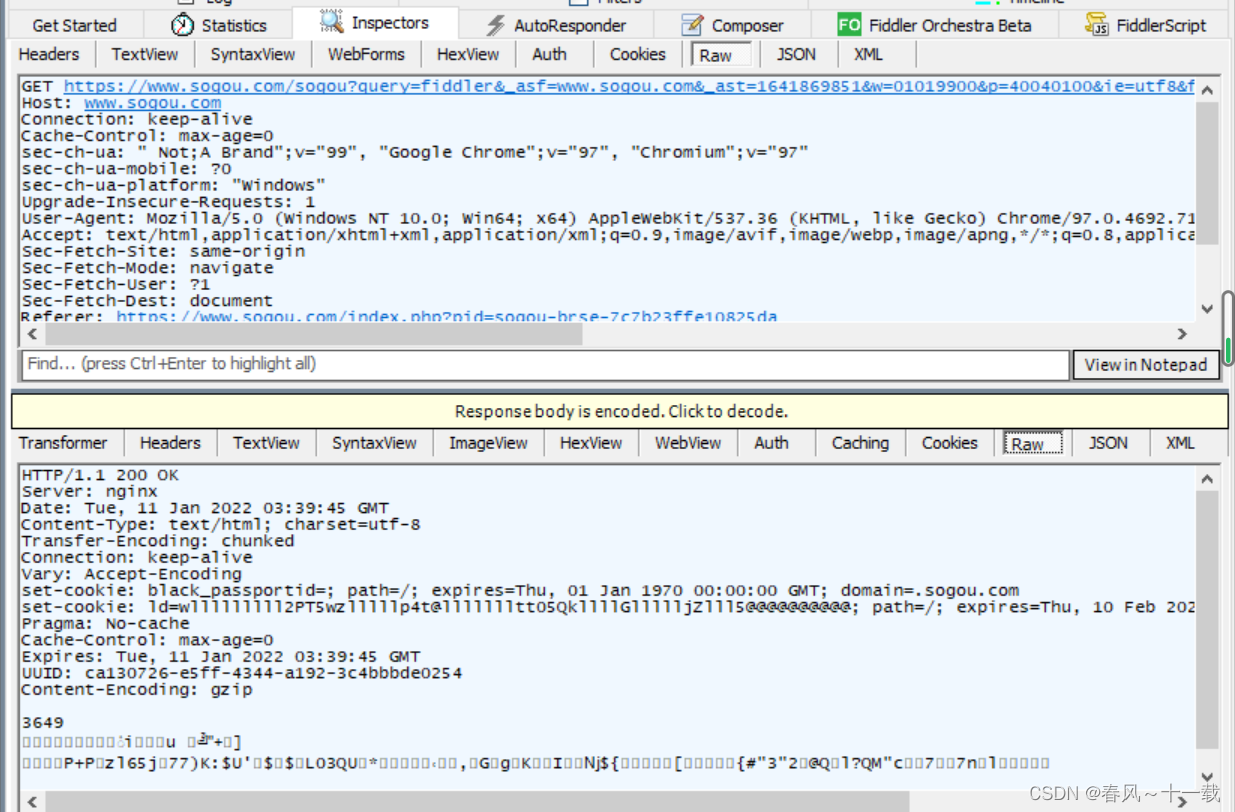Click the 'Sec-Fetch-Mode: navigate' request line
The height and width of the screenshot is (812, 1235).
(x=147, y=268)
